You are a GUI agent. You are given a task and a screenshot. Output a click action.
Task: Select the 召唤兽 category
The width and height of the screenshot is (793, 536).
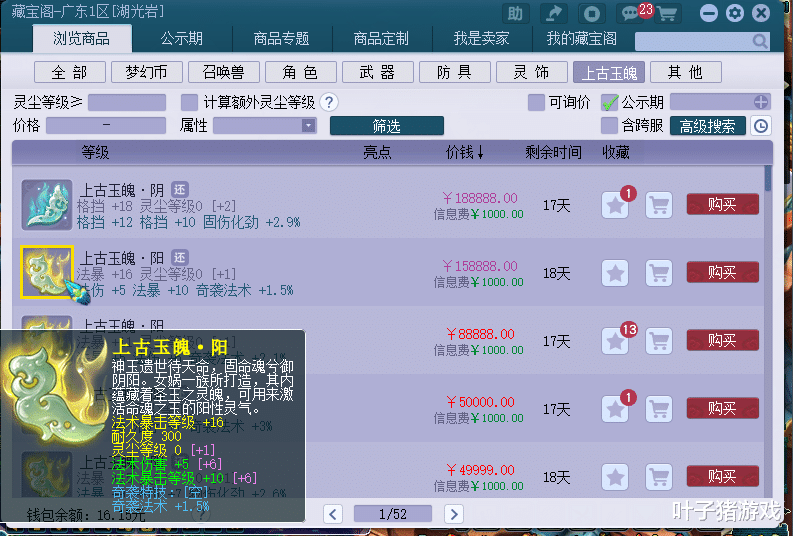(224, 72)
